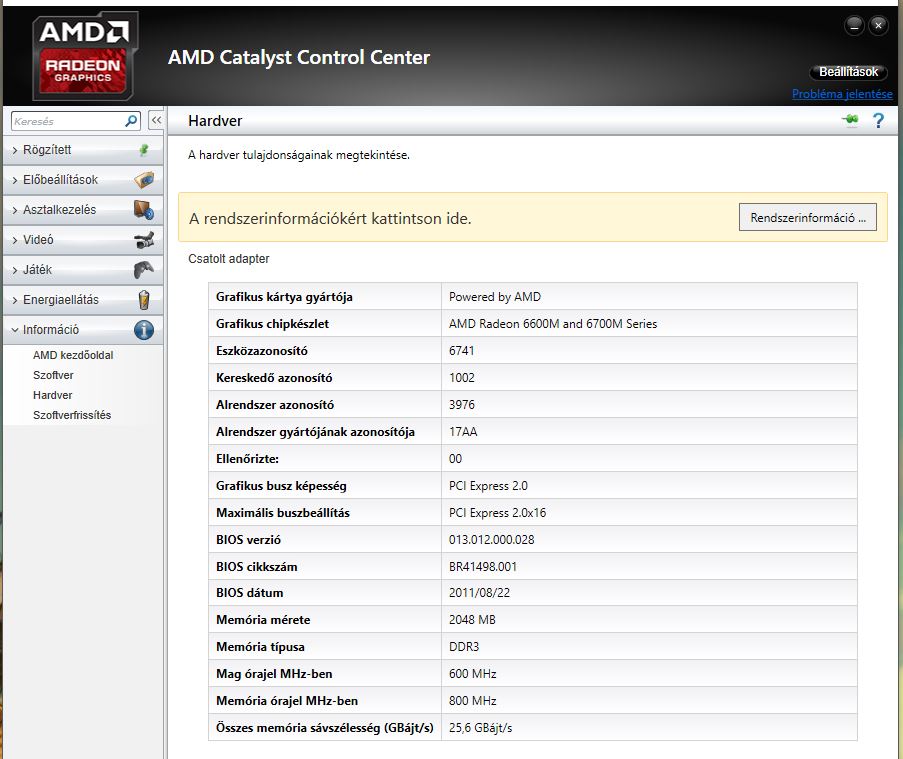Image resolution: width=903 pixels, height=759 pixels.
Task: Click the Játék gamepad icon
Action: pyautogui.click(x=144, y=270)
